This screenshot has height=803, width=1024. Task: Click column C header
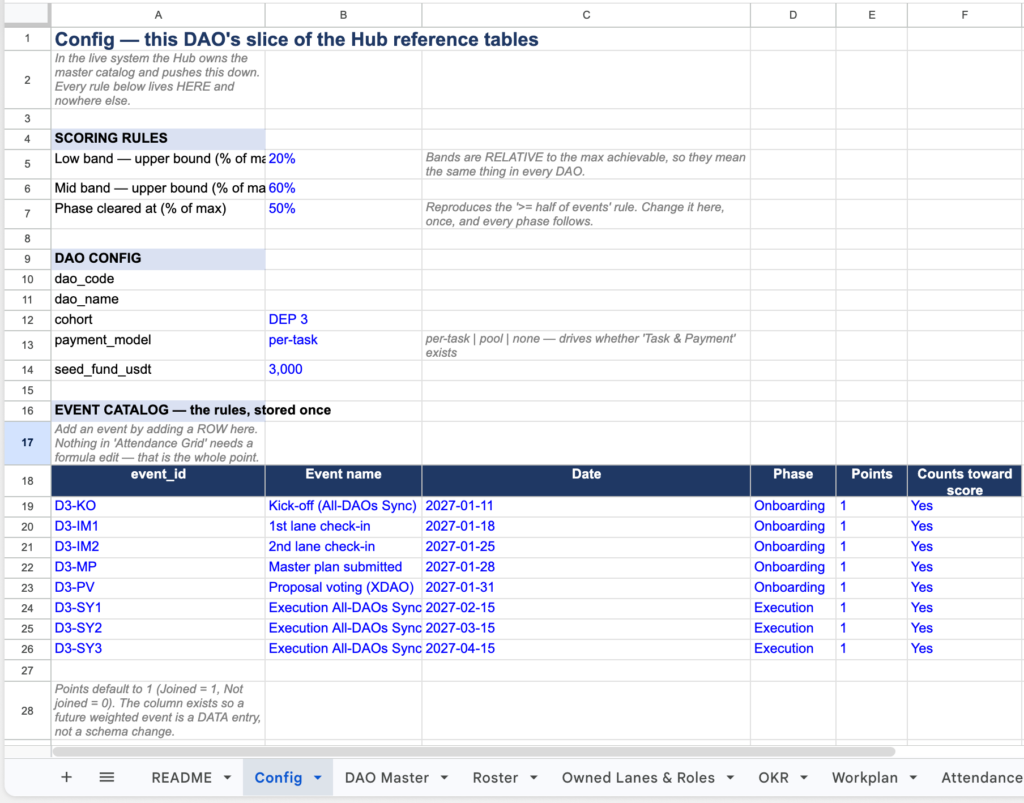point(586,14)
